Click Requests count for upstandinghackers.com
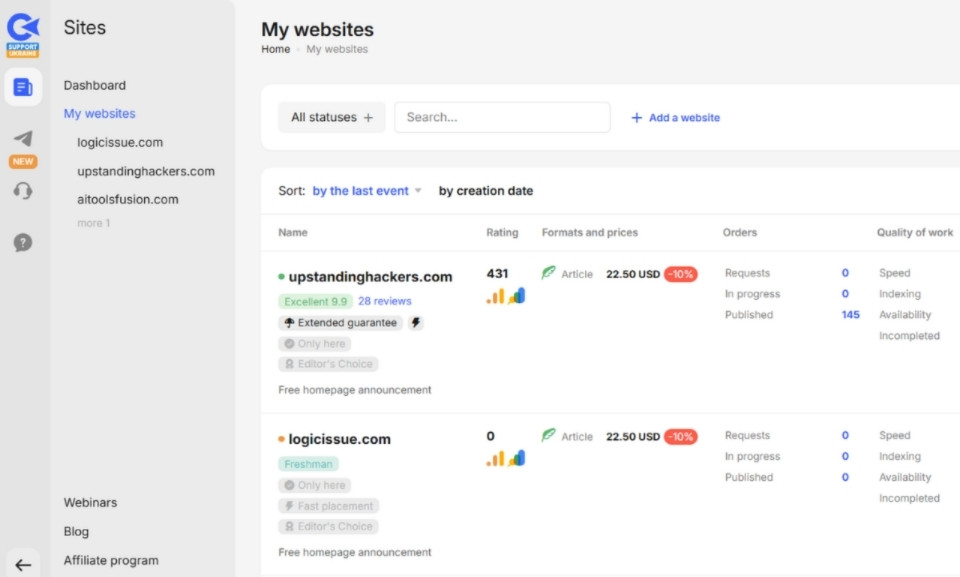The height and width of the screenshot is (577, 960). pos(845,273)
